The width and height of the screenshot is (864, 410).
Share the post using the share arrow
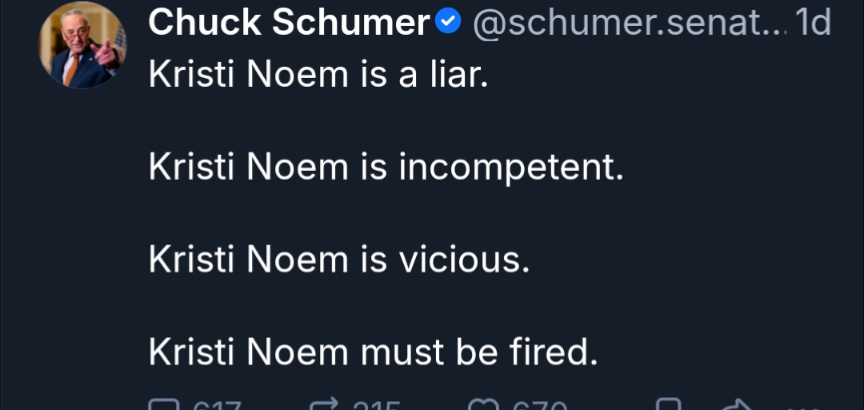point(735,405)
